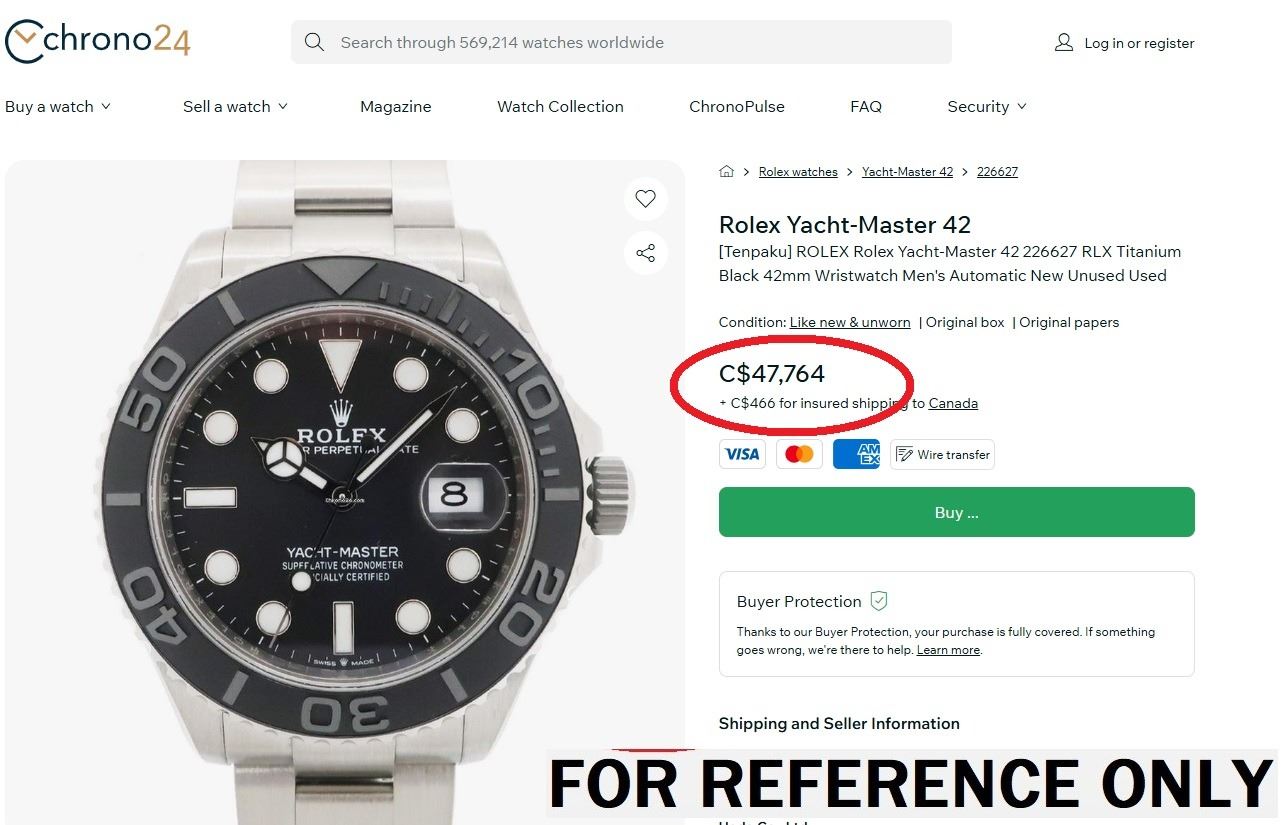The width and height of the screenshot is (1282, 825).
Task: Expand the Buy a watch dropdown
Action: point(58,107)
